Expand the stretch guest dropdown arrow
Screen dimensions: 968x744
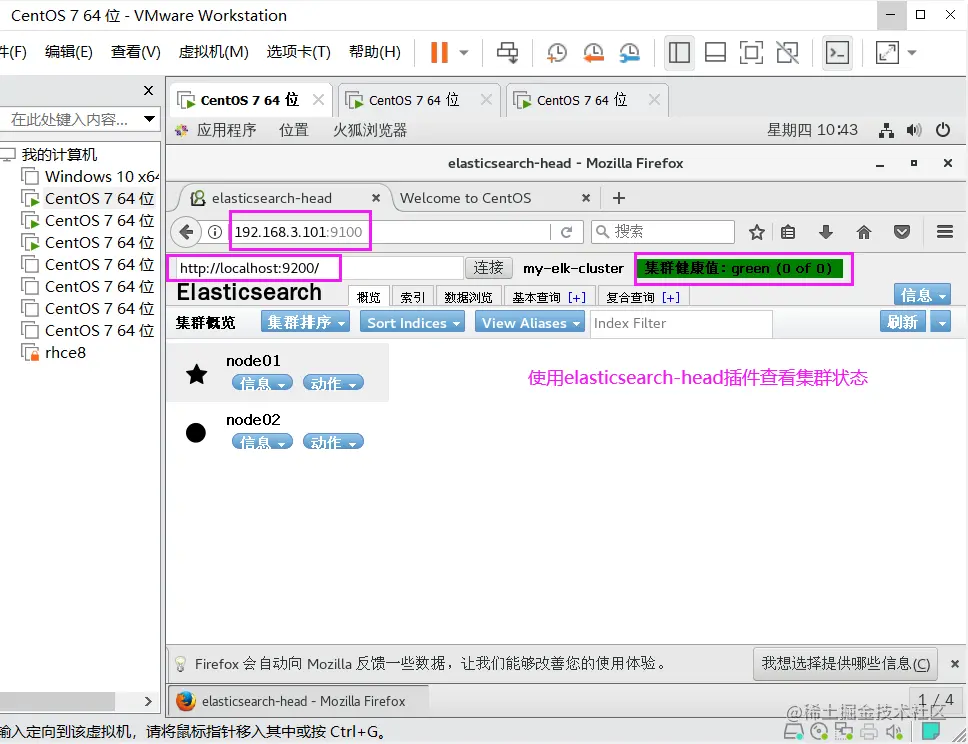[912, 53]
